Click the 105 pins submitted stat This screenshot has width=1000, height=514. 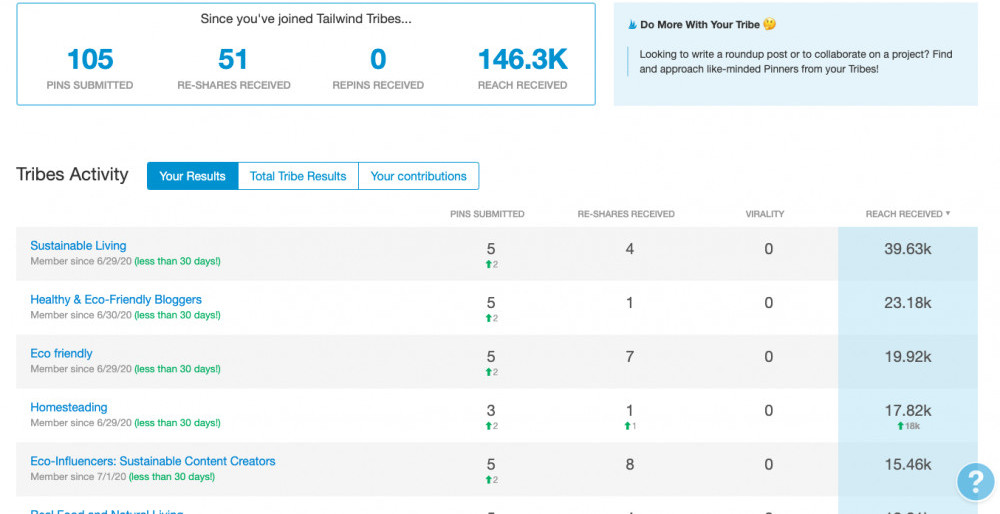click(x=90, y=60)
